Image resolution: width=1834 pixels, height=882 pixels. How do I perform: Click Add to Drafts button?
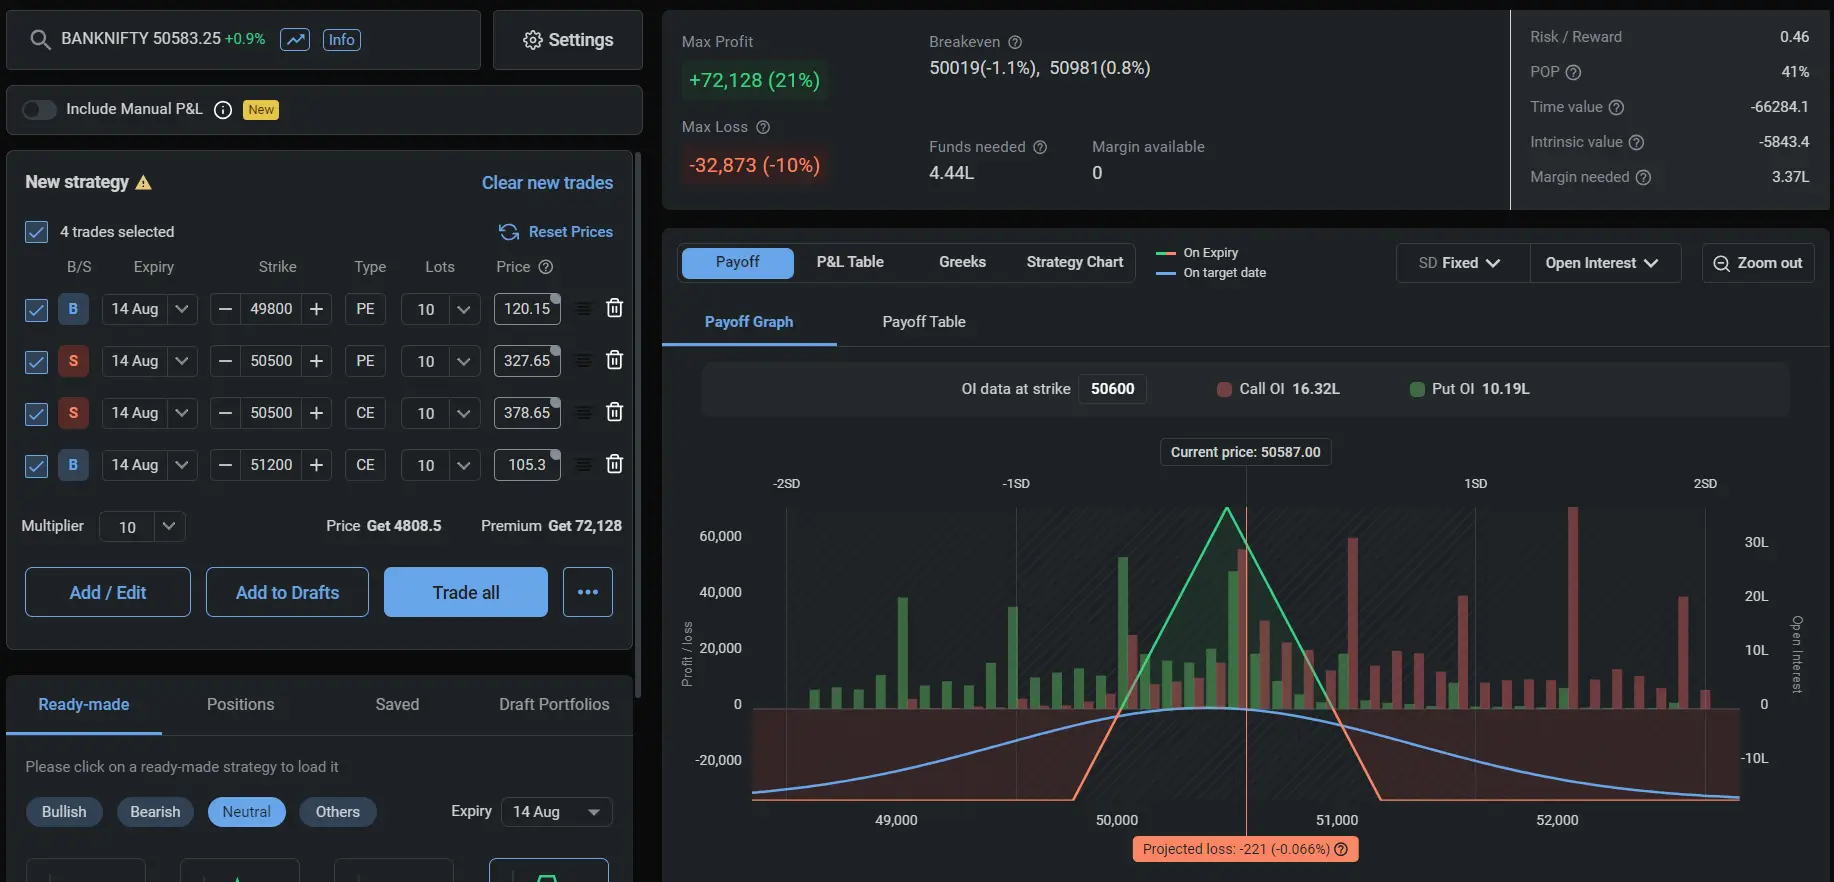pos(287,592)
